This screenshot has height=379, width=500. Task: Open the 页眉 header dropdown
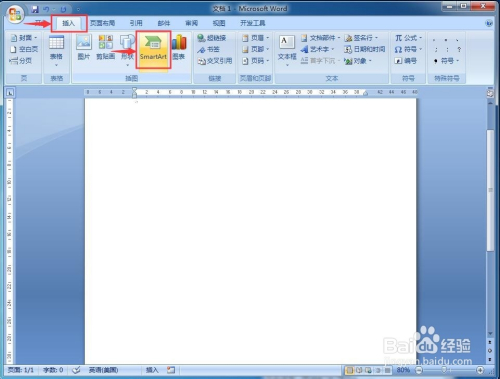pyautogui.click(x=255, y=38)
